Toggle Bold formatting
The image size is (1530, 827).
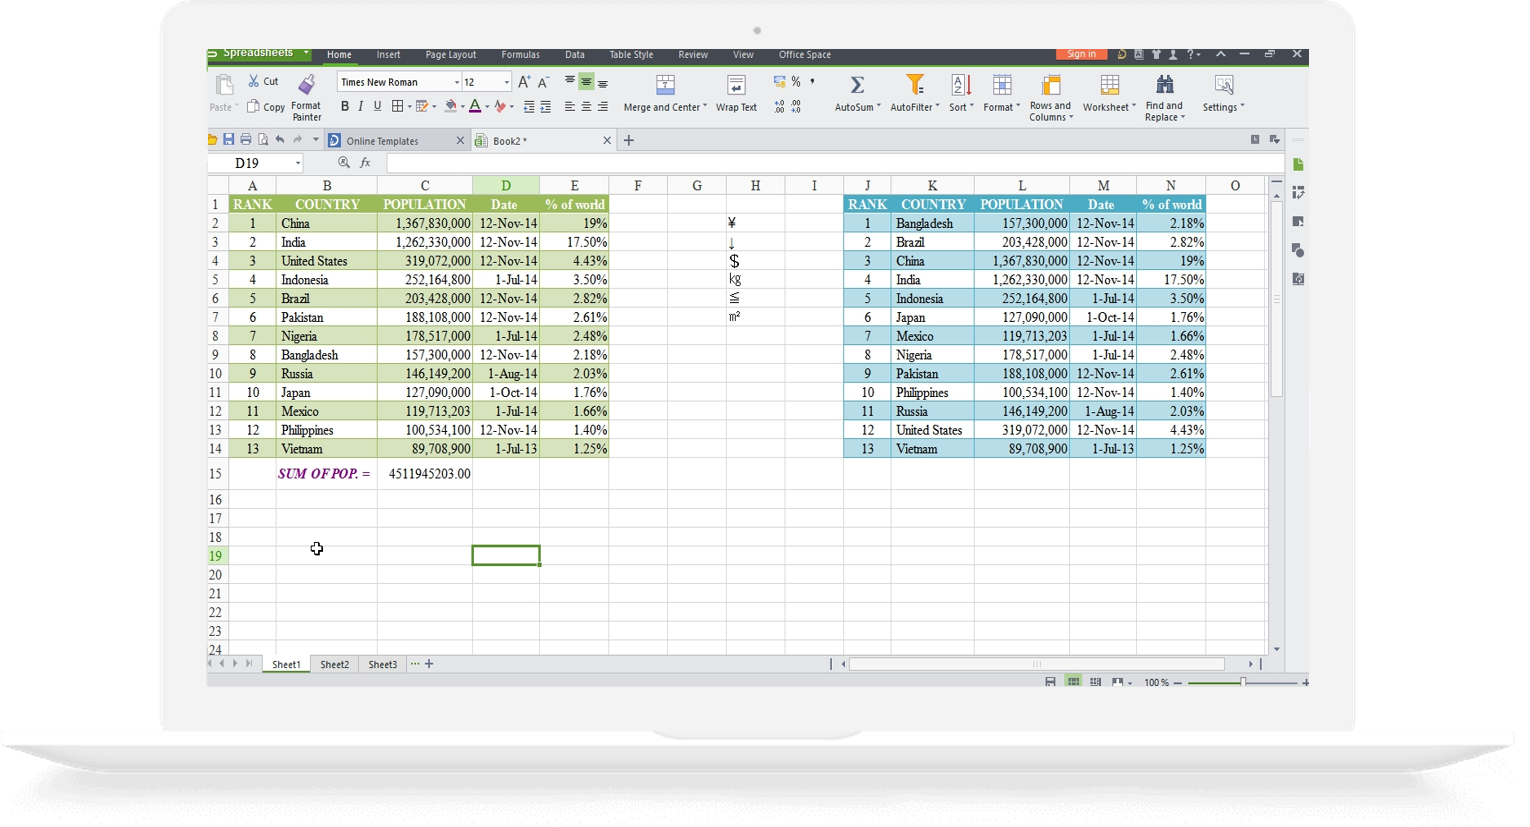[x=345, y=107]
